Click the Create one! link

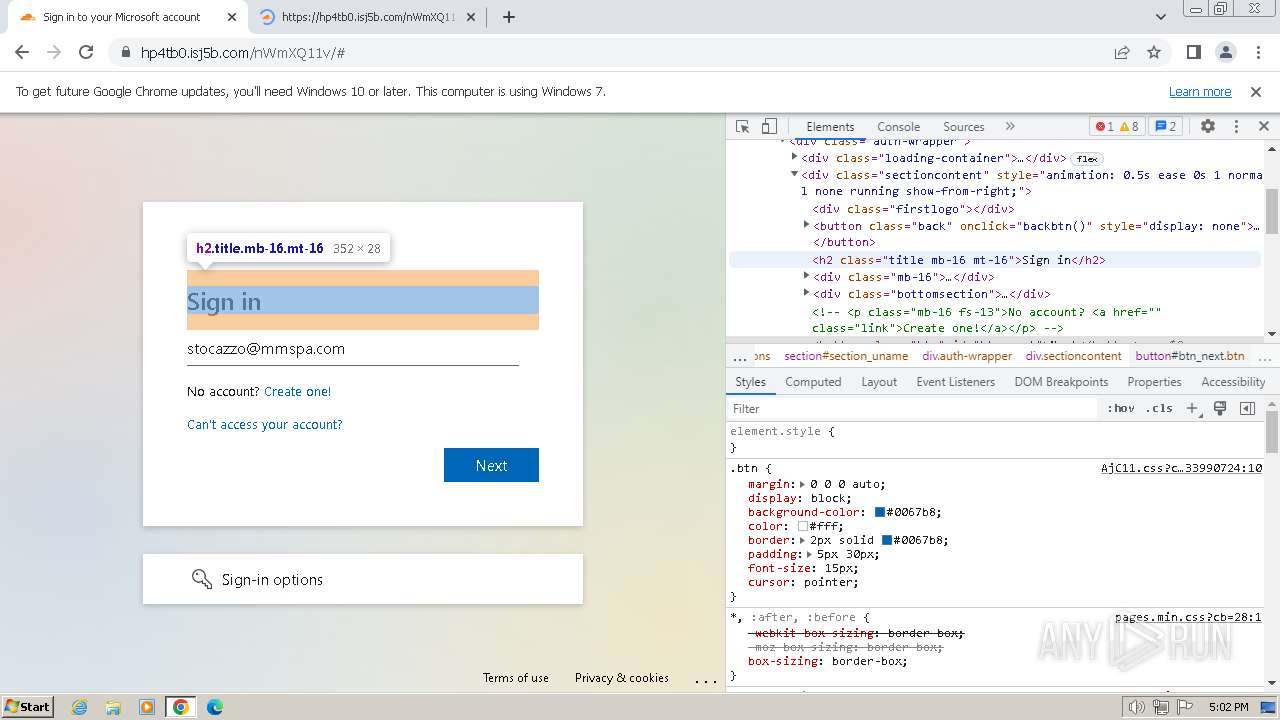point(297,392)
